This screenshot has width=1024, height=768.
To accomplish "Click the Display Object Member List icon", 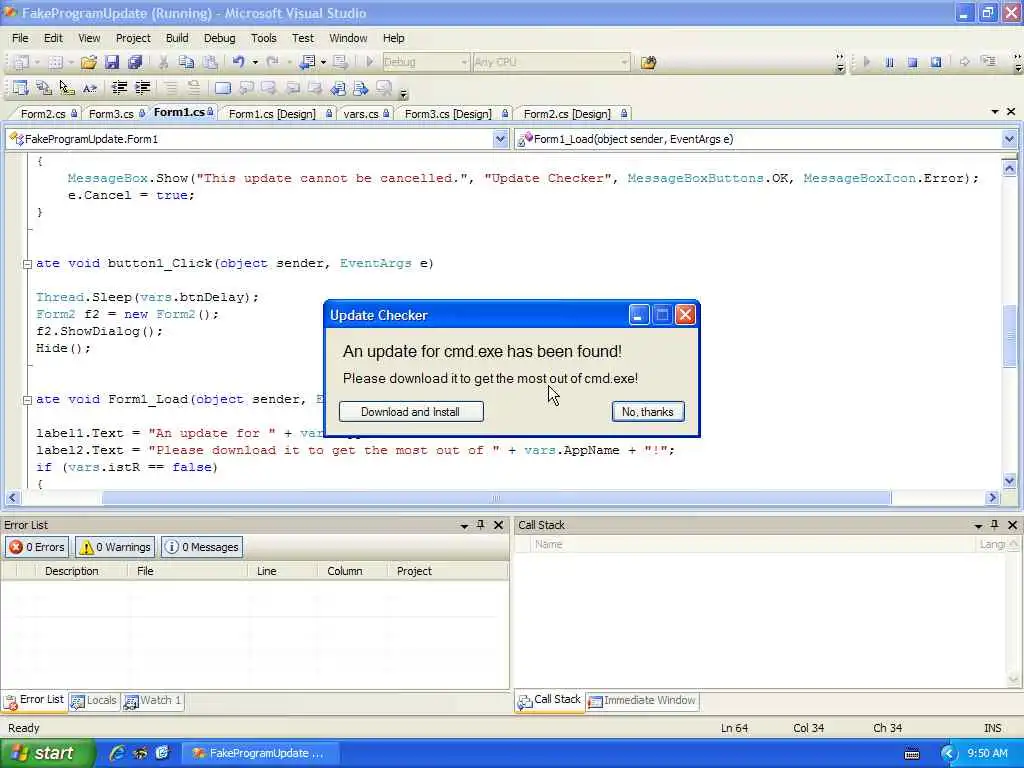I will 20,88.
